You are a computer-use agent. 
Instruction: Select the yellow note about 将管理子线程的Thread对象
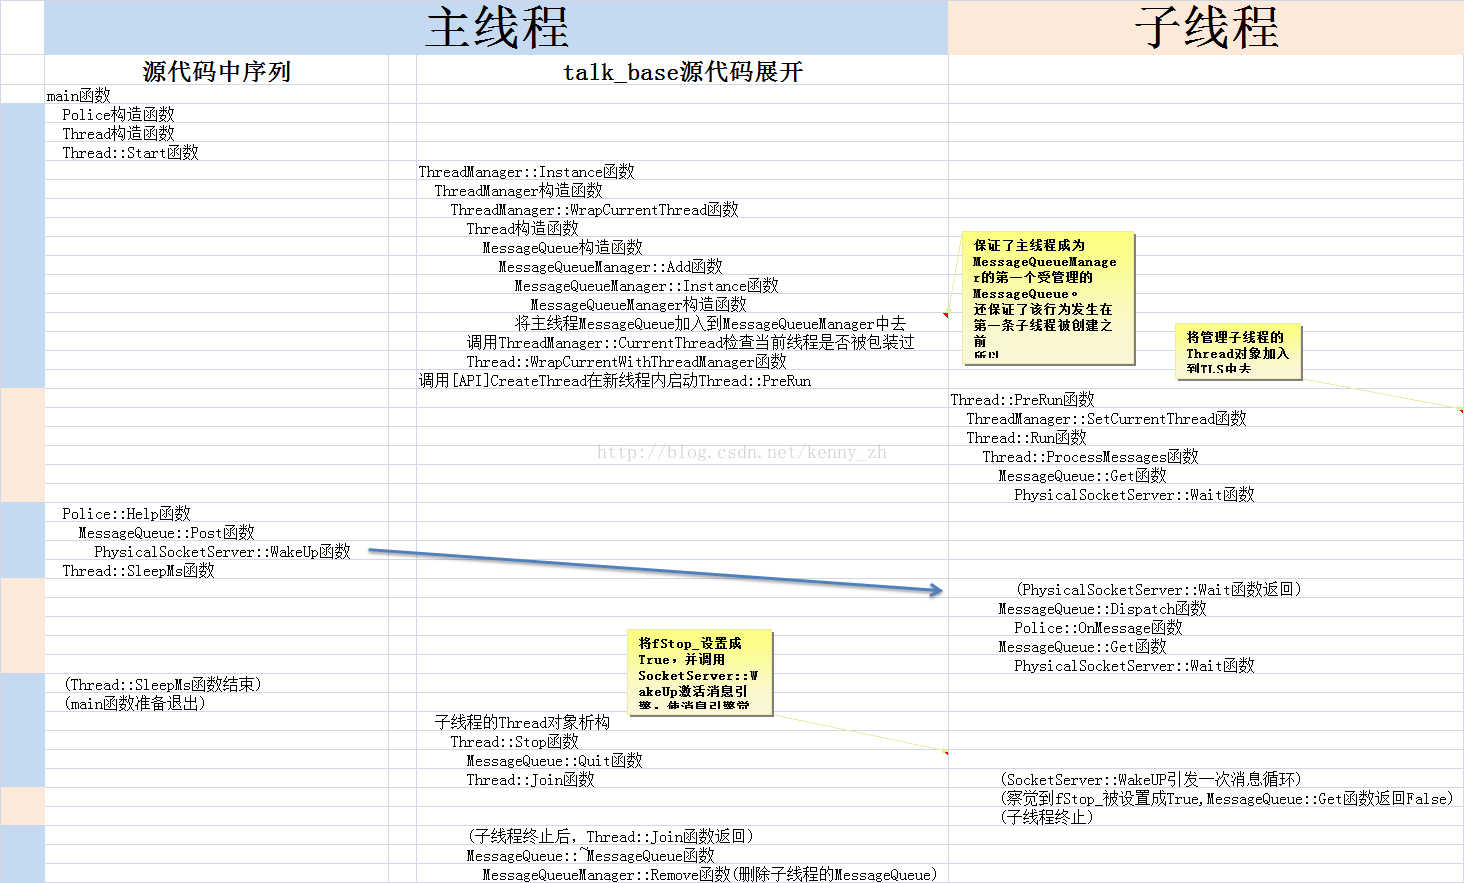(1238, 352)
